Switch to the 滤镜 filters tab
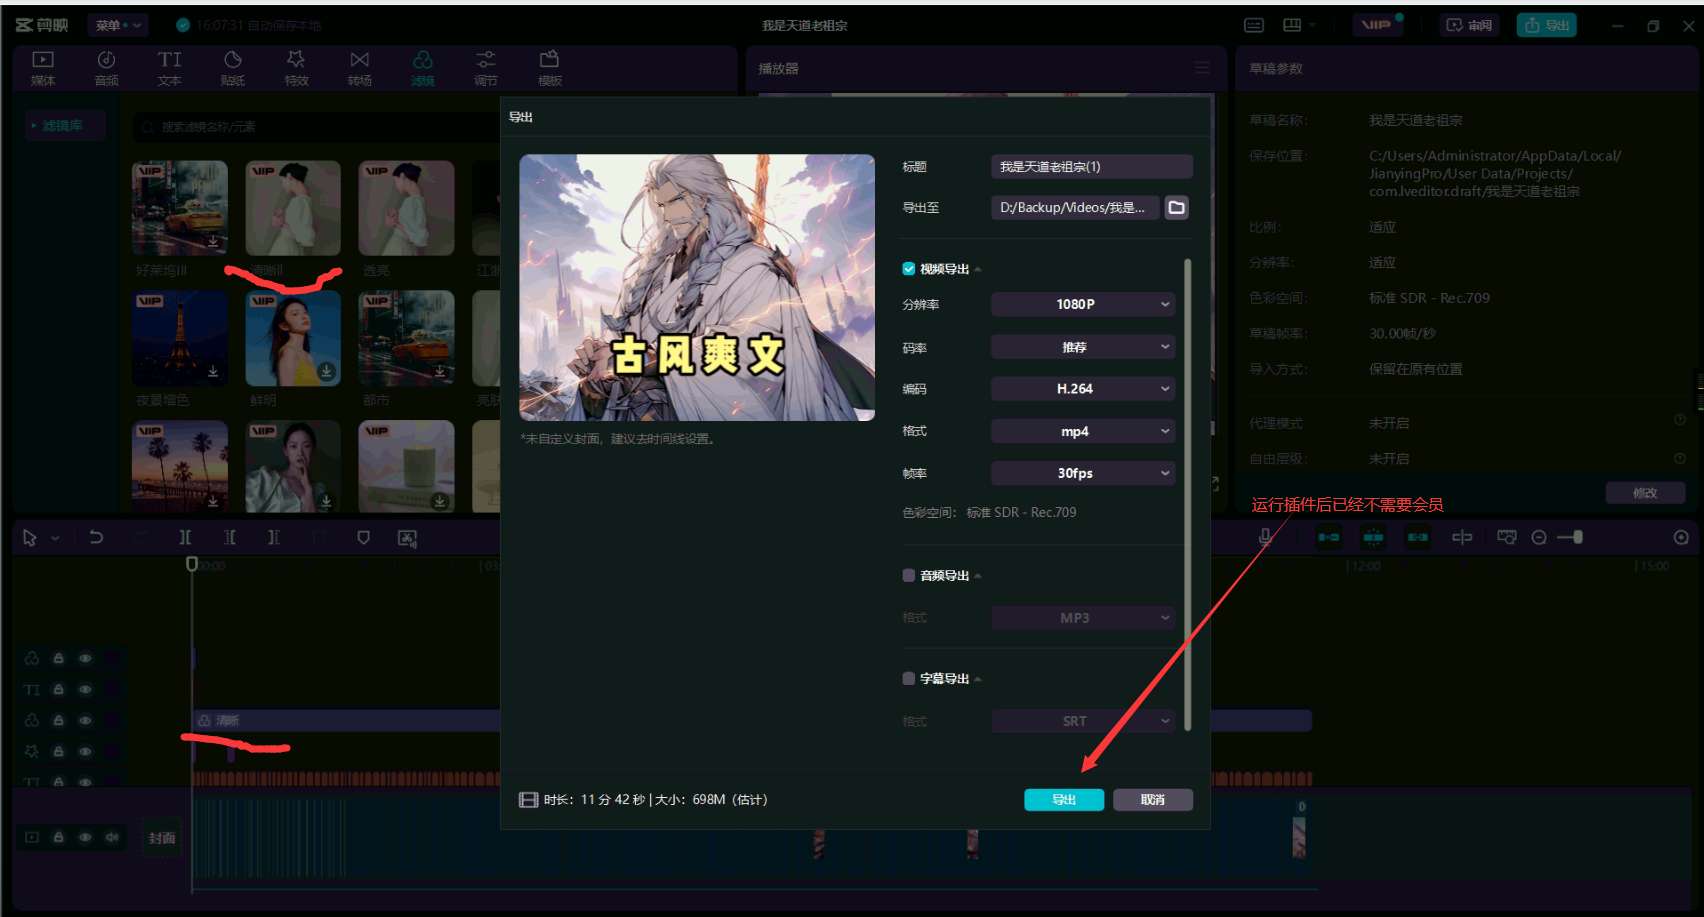The height and width of the screenshot is (917, 1704). coord(422,68)
